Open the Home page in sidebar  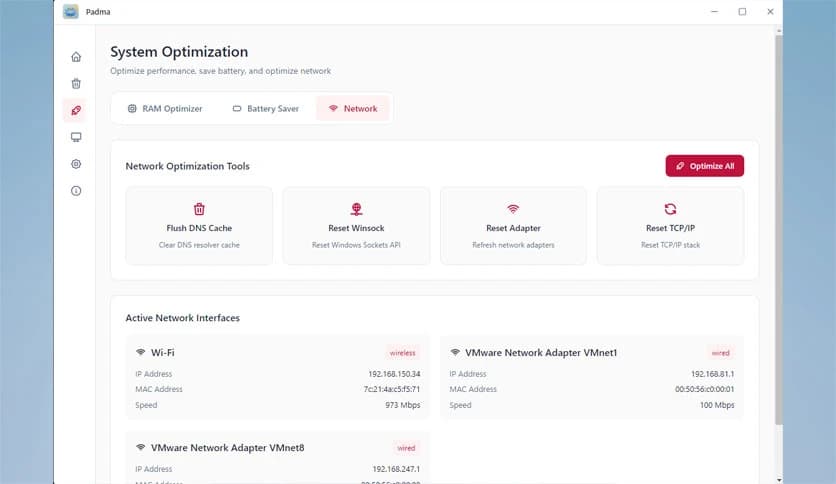(76, 57)
